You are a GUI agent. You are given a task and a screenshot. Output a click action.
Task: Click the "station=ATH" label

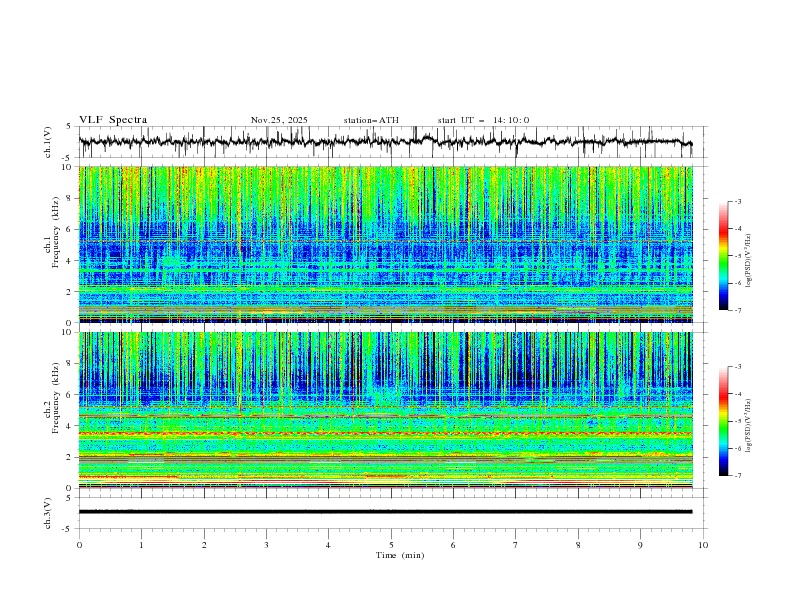tap(371, 120)
